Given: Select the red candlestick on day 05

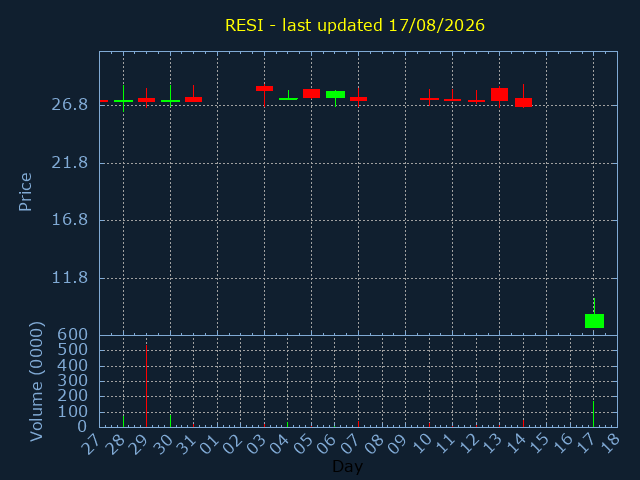Looking at the screenshot, I should click(311, 93).
